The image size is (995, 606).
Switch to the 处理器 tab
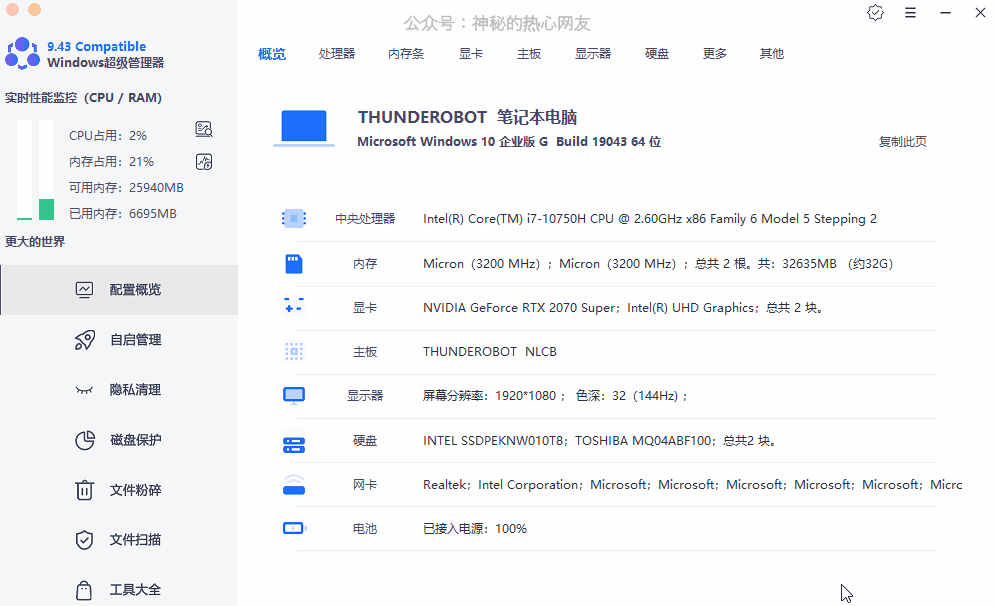337,54
